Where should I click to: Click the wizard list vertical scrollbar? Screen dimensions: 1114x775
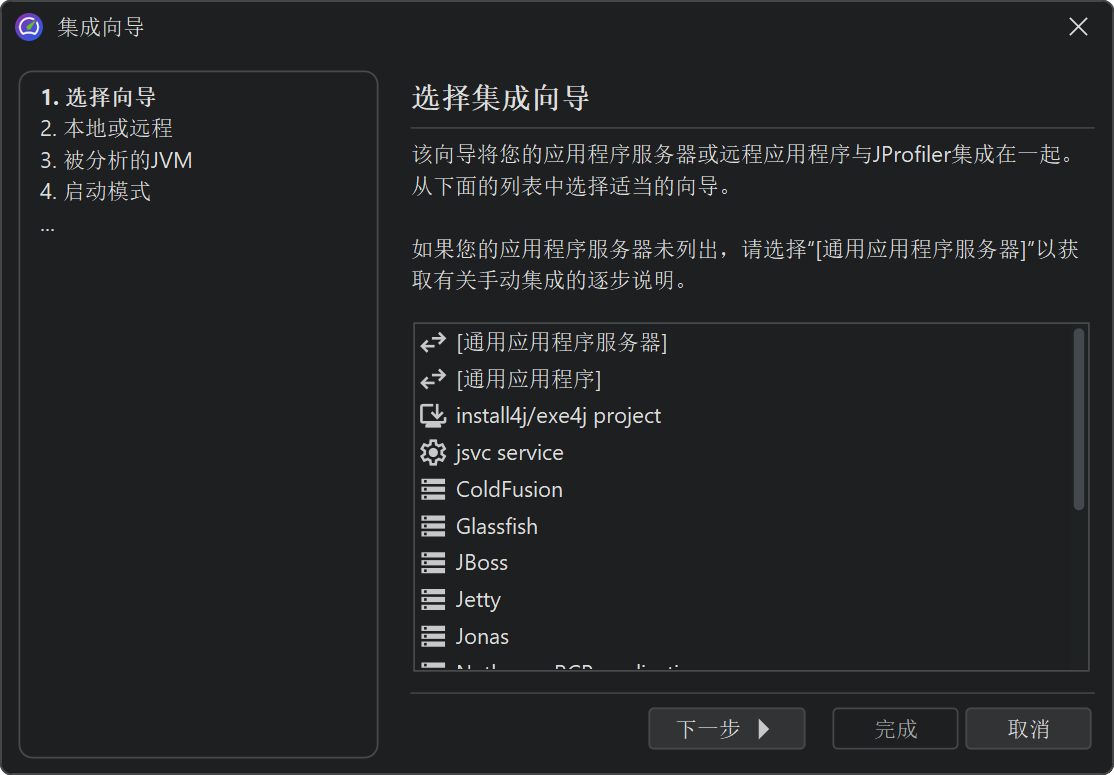(1079, 420)
